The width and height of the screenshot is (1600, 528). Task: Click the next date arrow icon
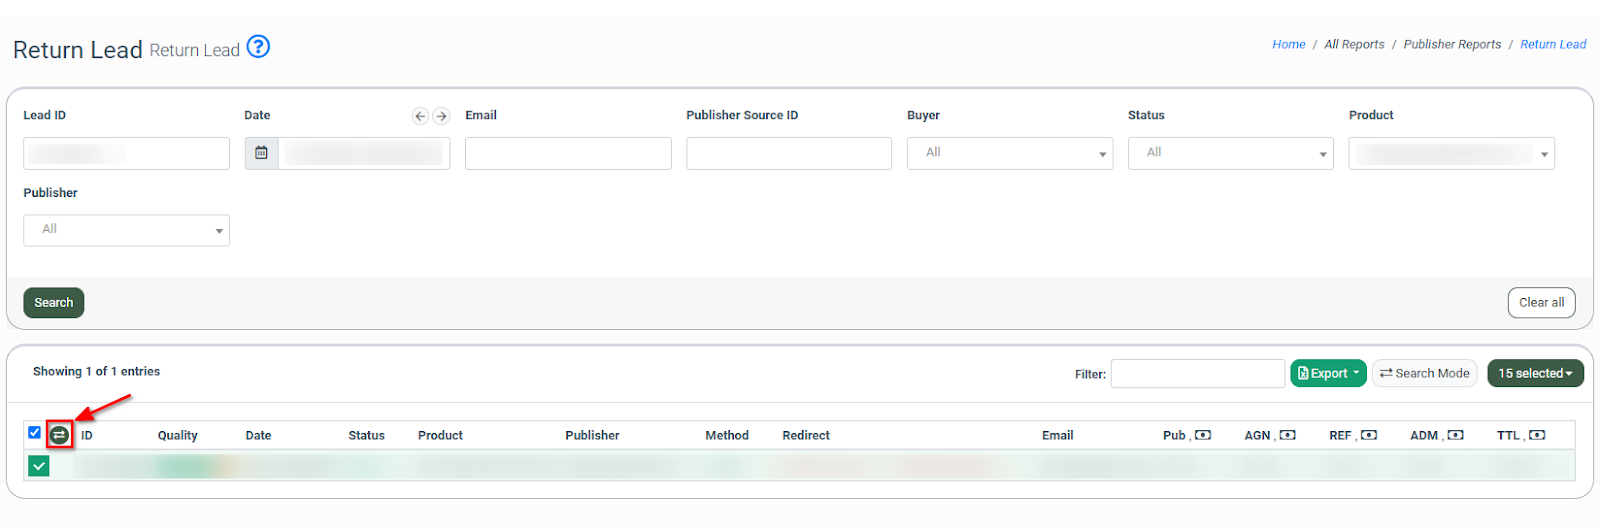pyautogui.click(x=441, y=116)
